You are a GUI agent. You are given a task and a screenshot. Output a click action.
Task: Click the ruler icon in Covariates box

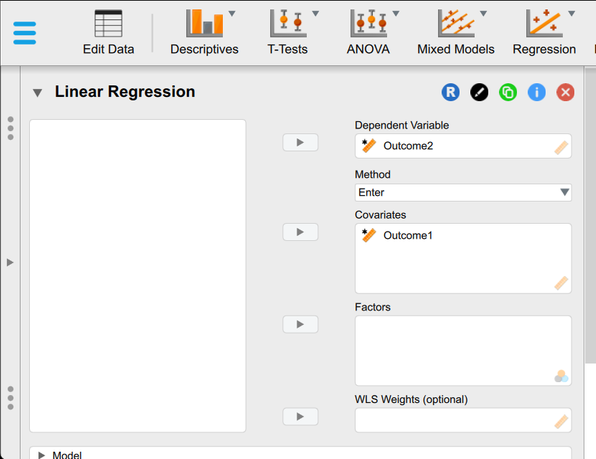561,283
